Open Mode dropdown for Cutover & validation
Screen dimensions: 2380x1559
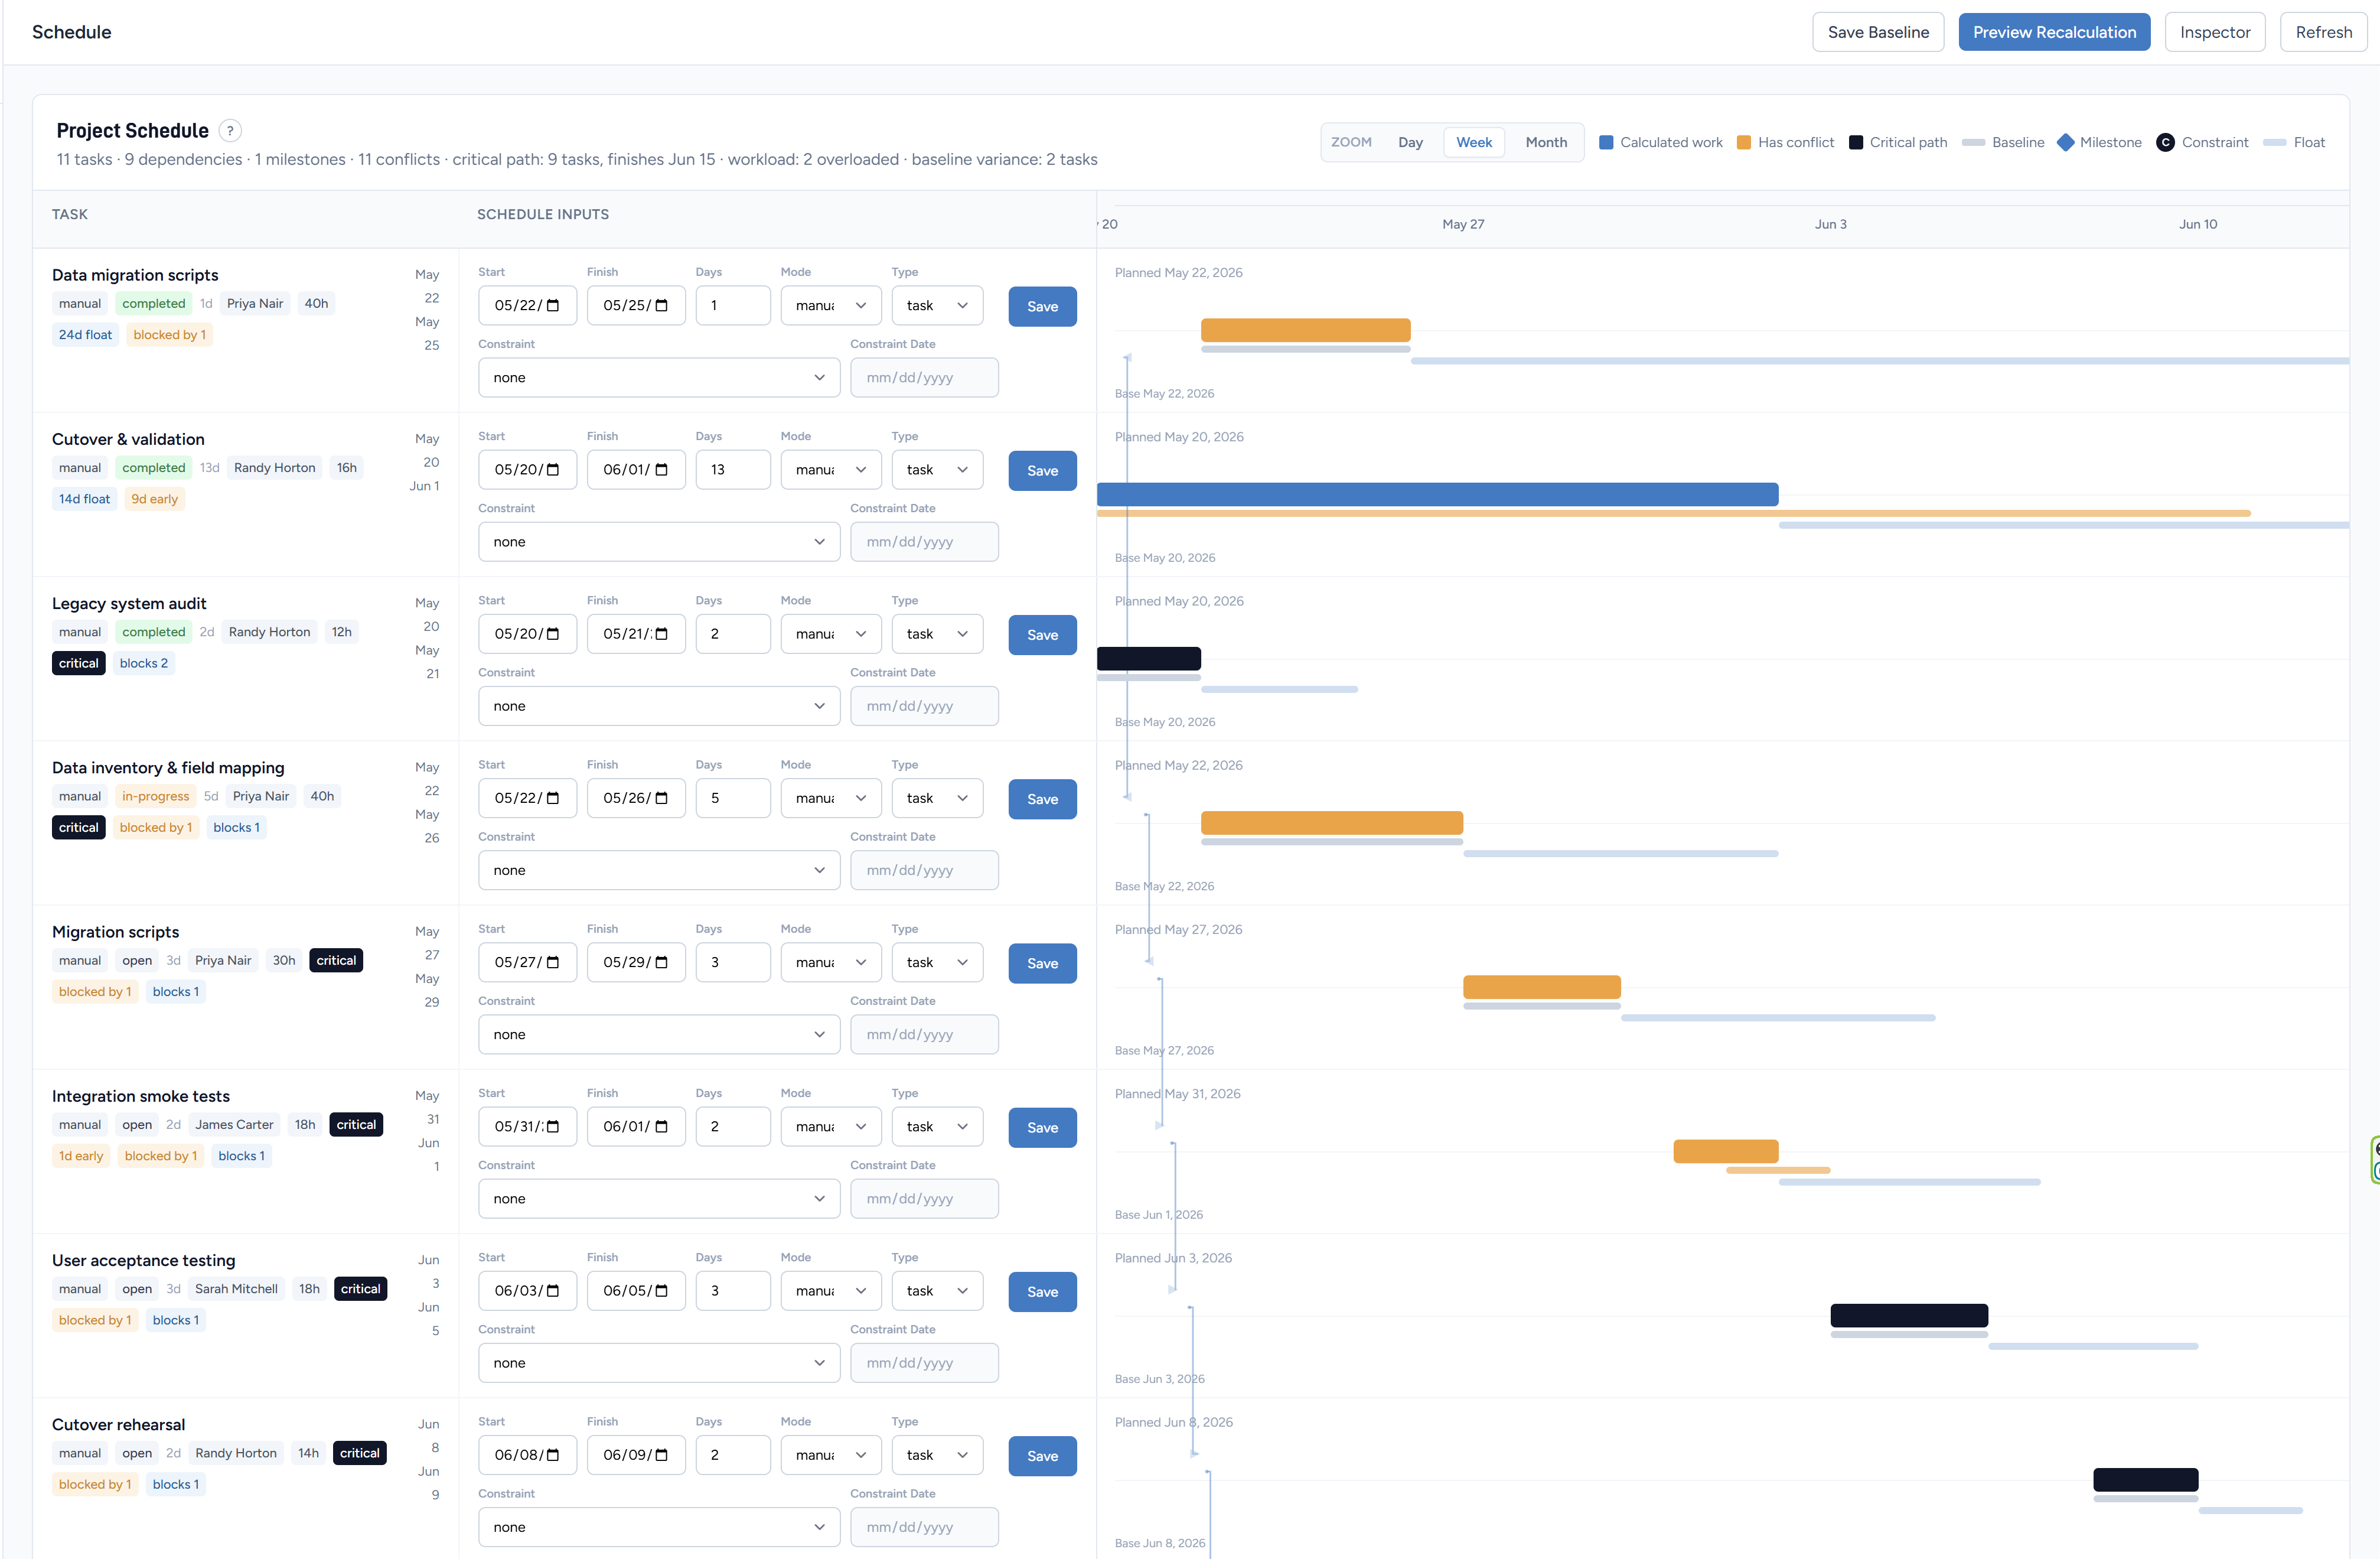pos(831,470)
